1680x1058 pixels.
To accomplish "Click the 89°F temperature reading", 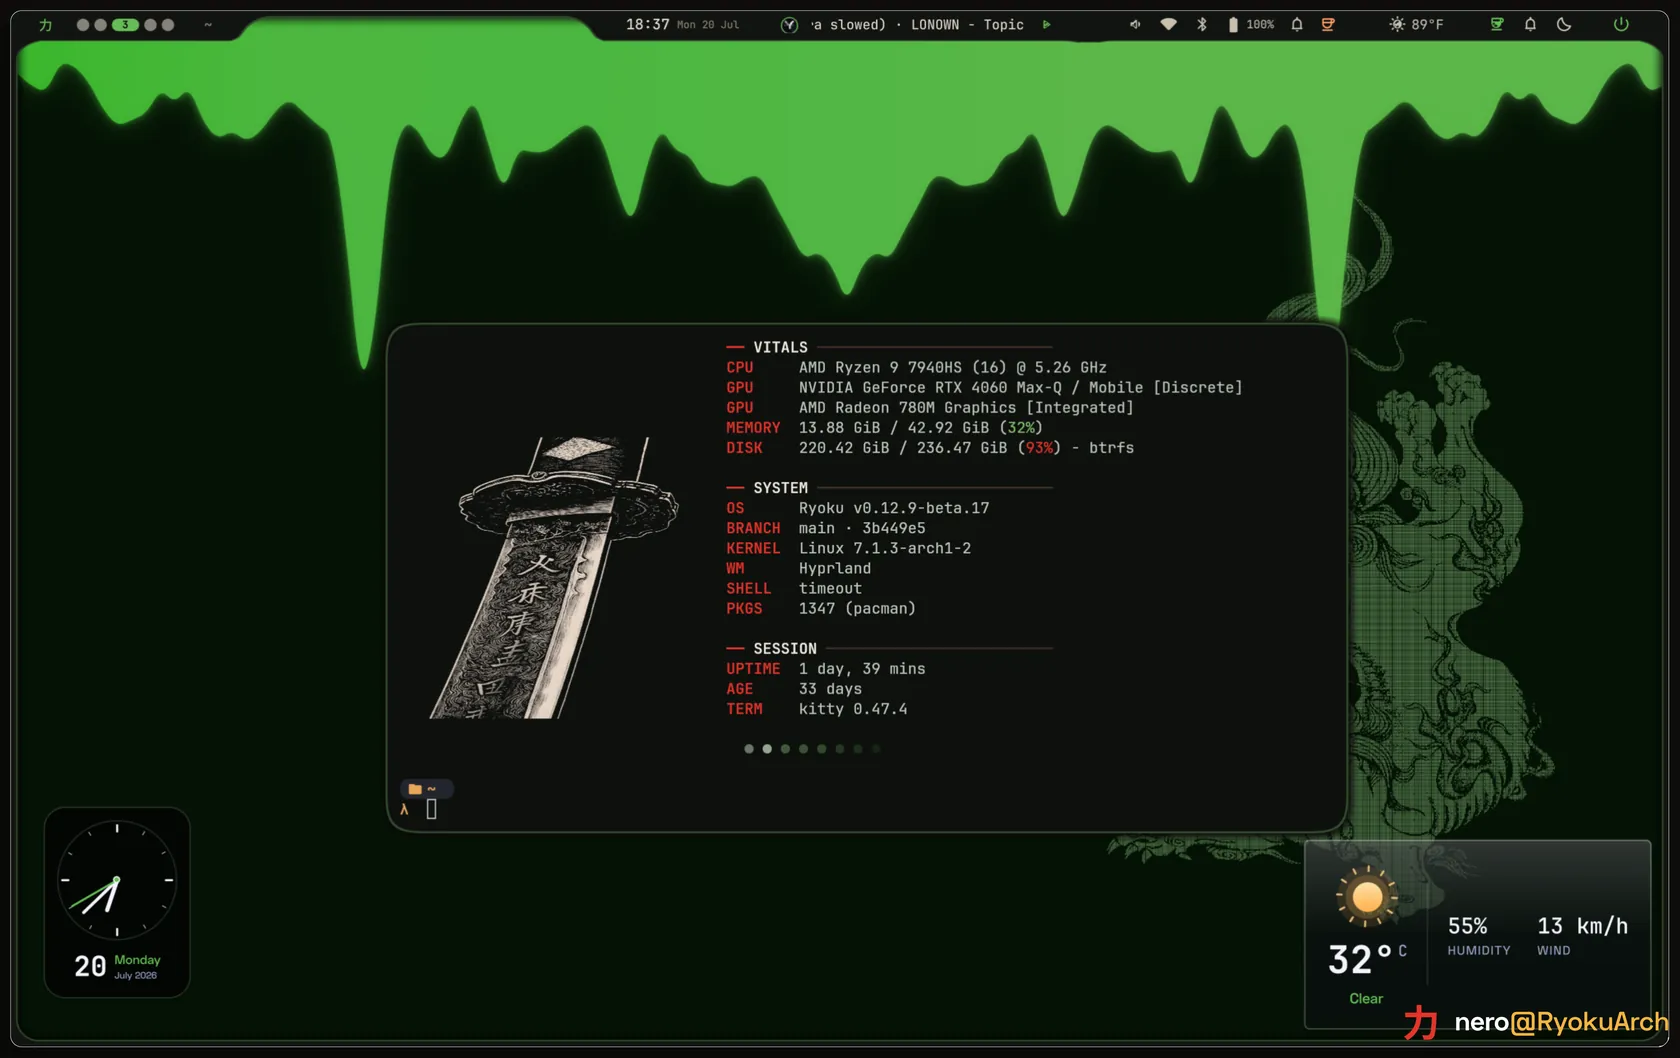I will coord(1427,25).
